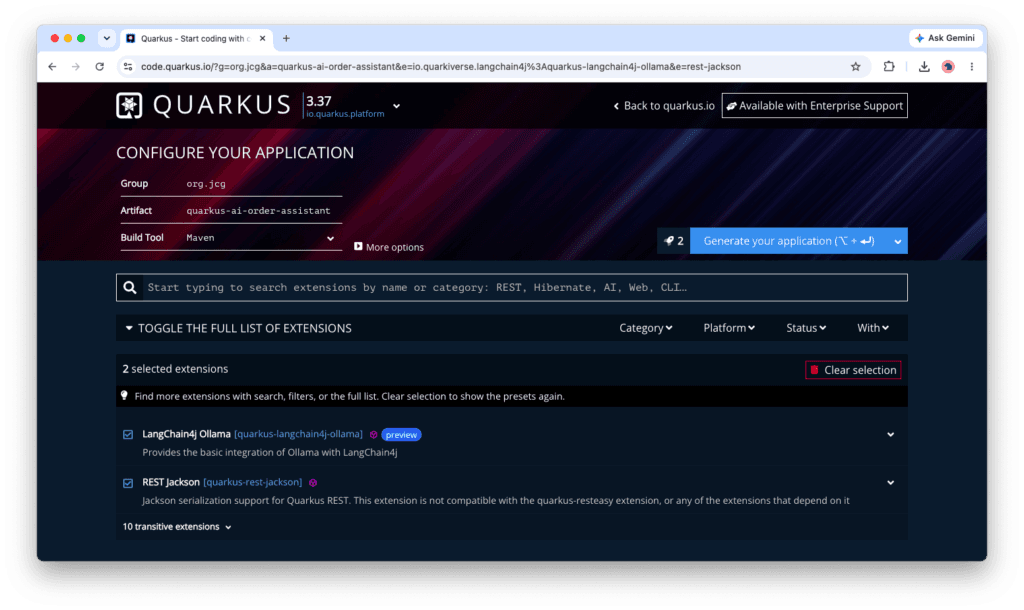This screenshot has width=1024, height=610.
Task: Open the Chrome profile avatar
Action: click(x=948, y=67)
